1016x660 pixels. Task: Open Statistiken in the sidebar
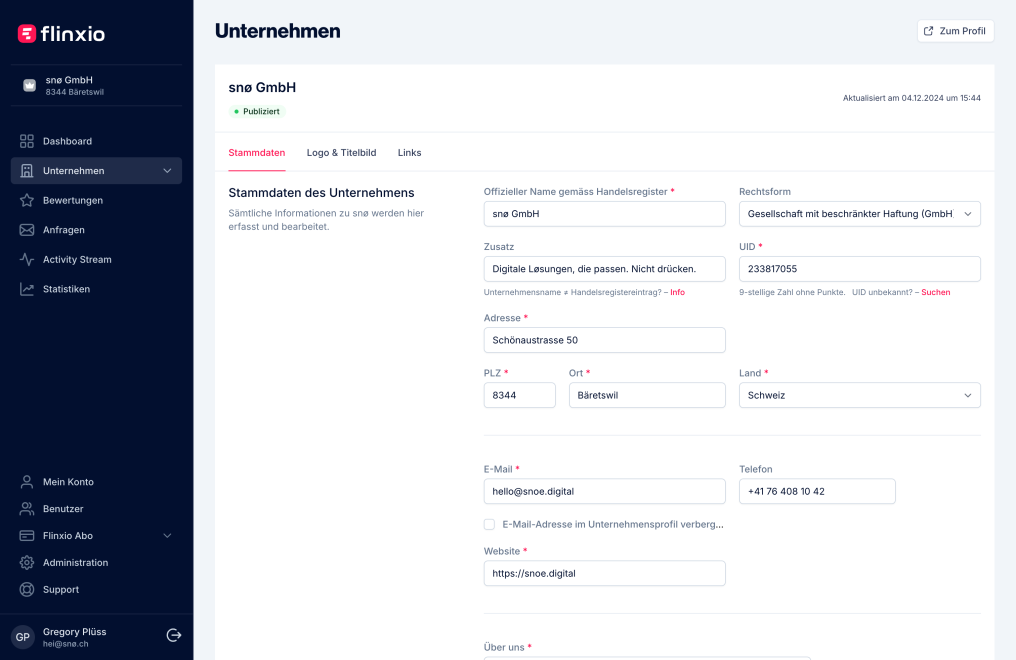pos(96,289)
